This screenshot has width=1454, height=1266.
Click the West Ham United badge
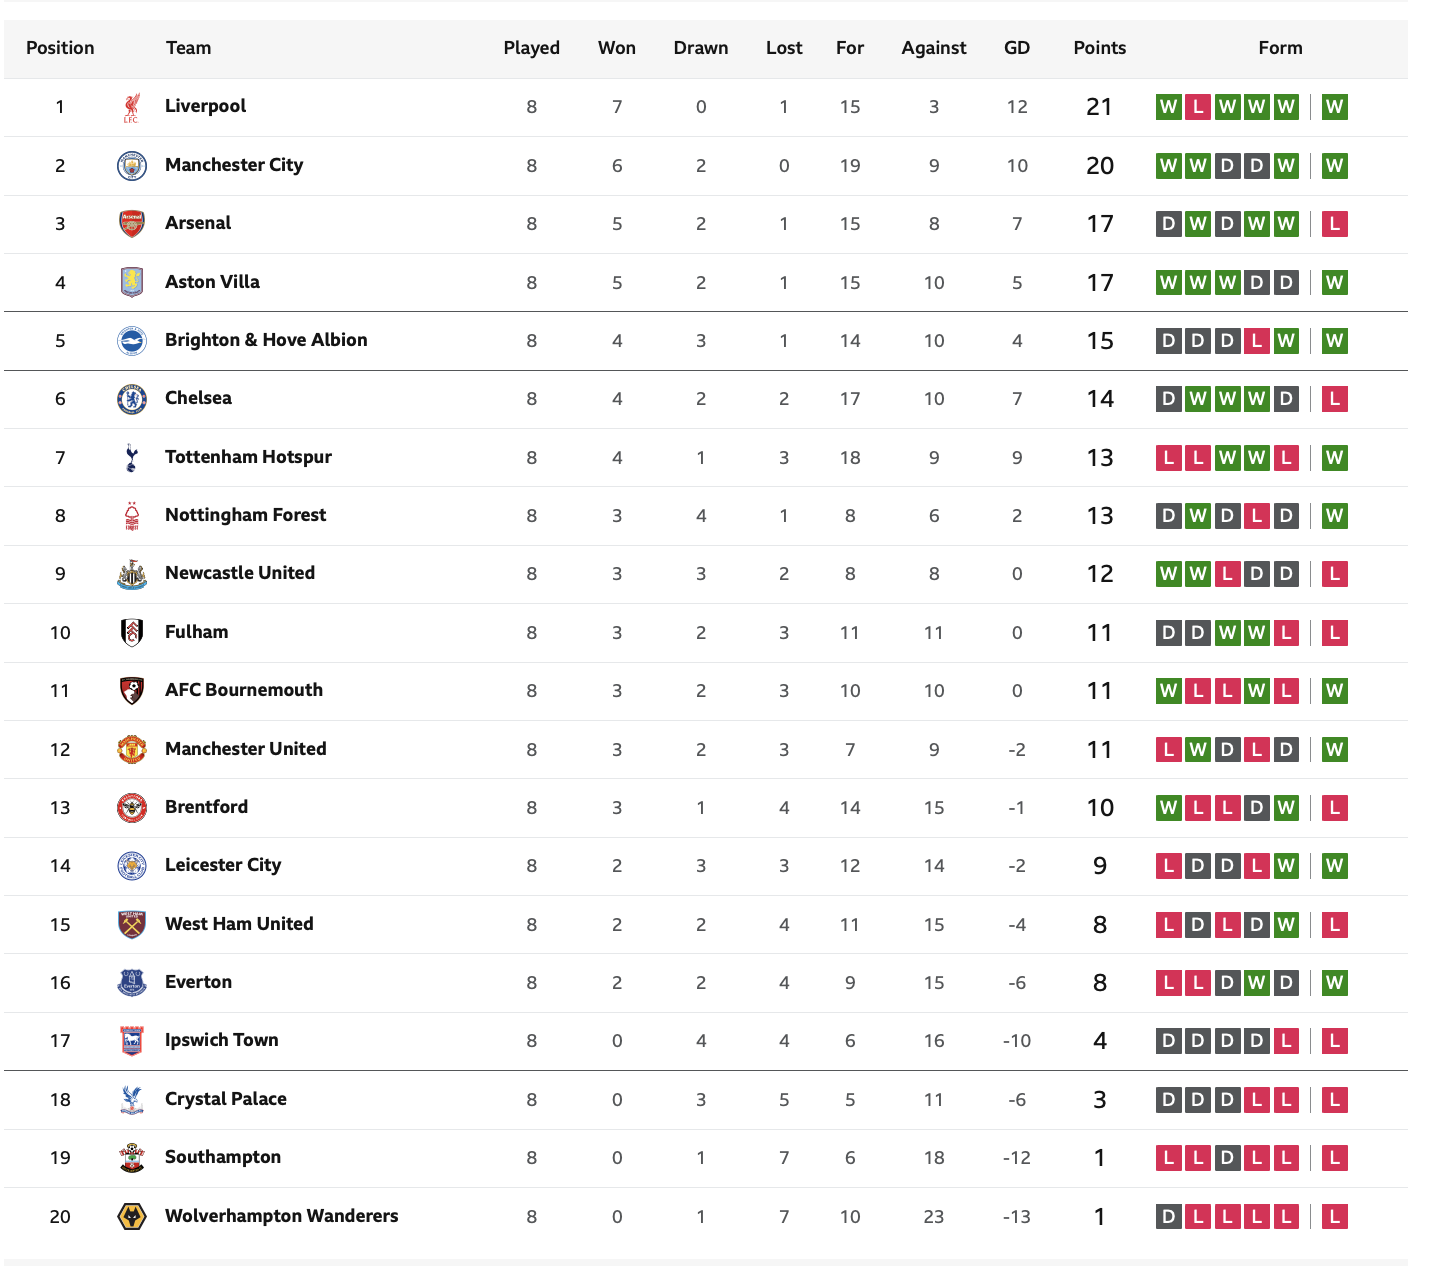131,924
